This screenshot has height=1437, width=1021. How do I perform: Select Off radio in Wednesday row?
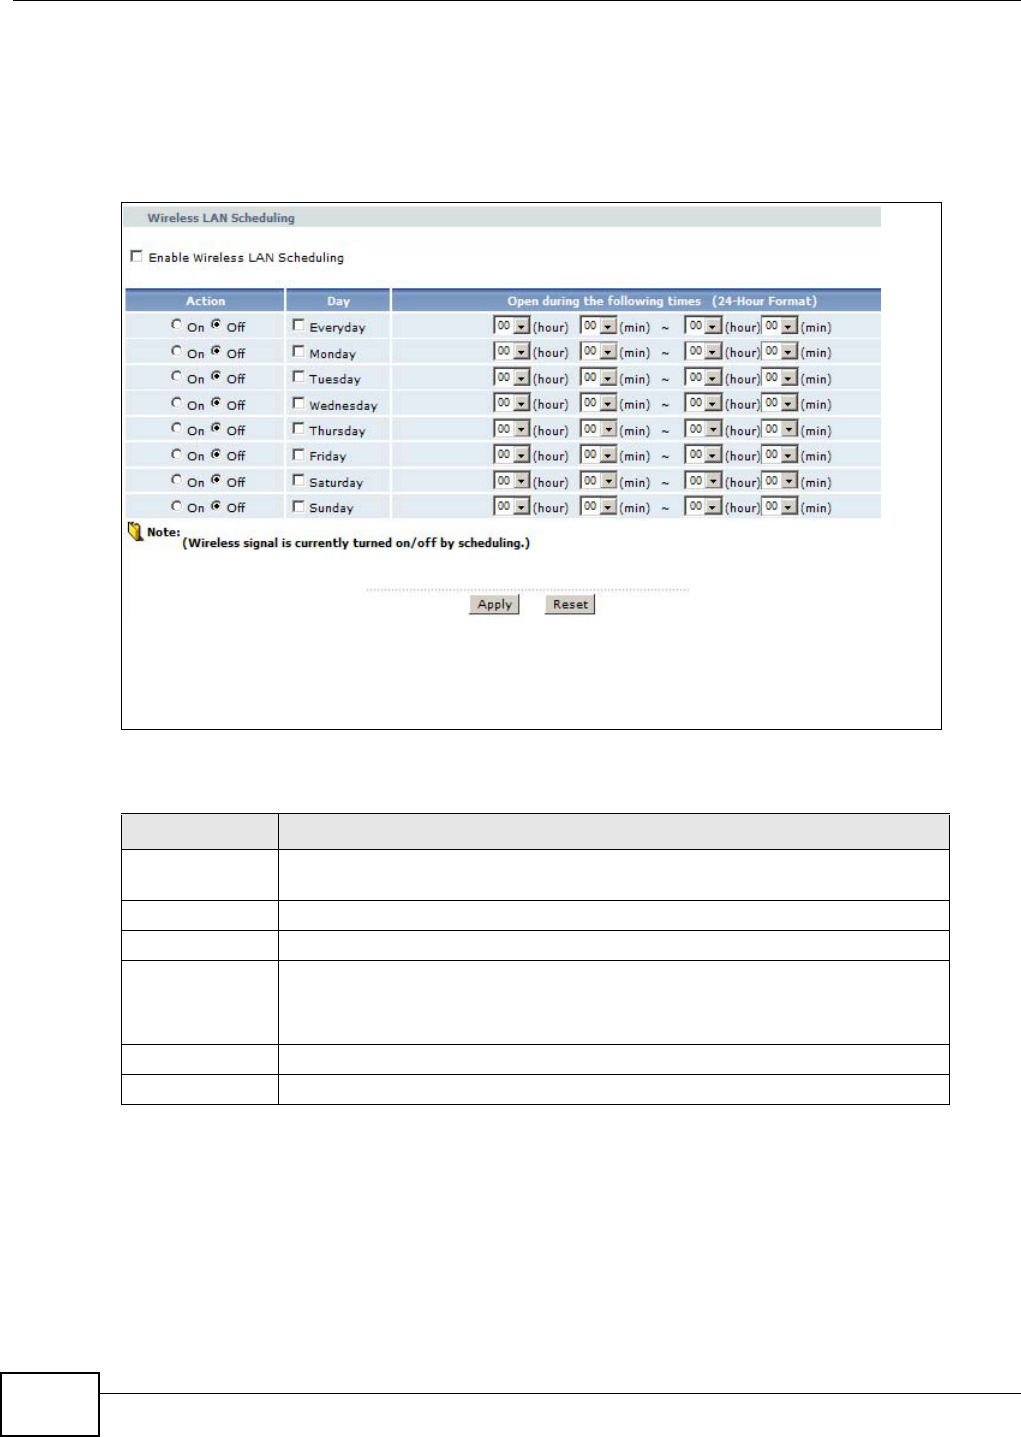216,403
